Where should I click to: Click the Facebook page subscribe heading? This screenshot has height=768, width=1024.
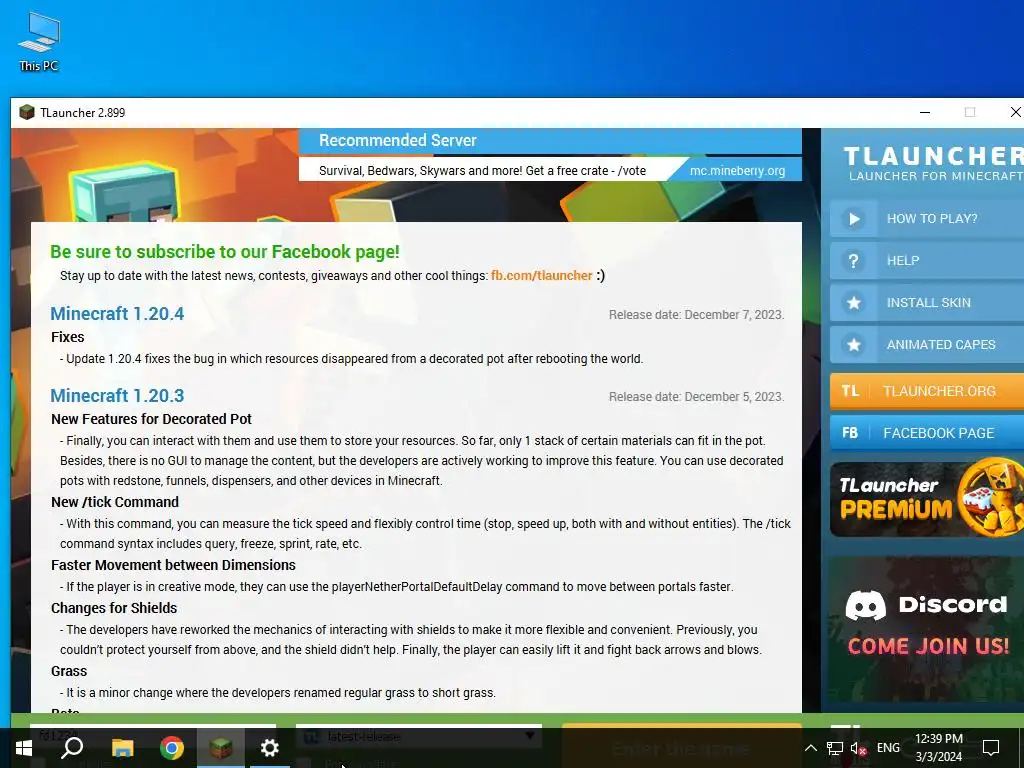click(x=225, y=252)
